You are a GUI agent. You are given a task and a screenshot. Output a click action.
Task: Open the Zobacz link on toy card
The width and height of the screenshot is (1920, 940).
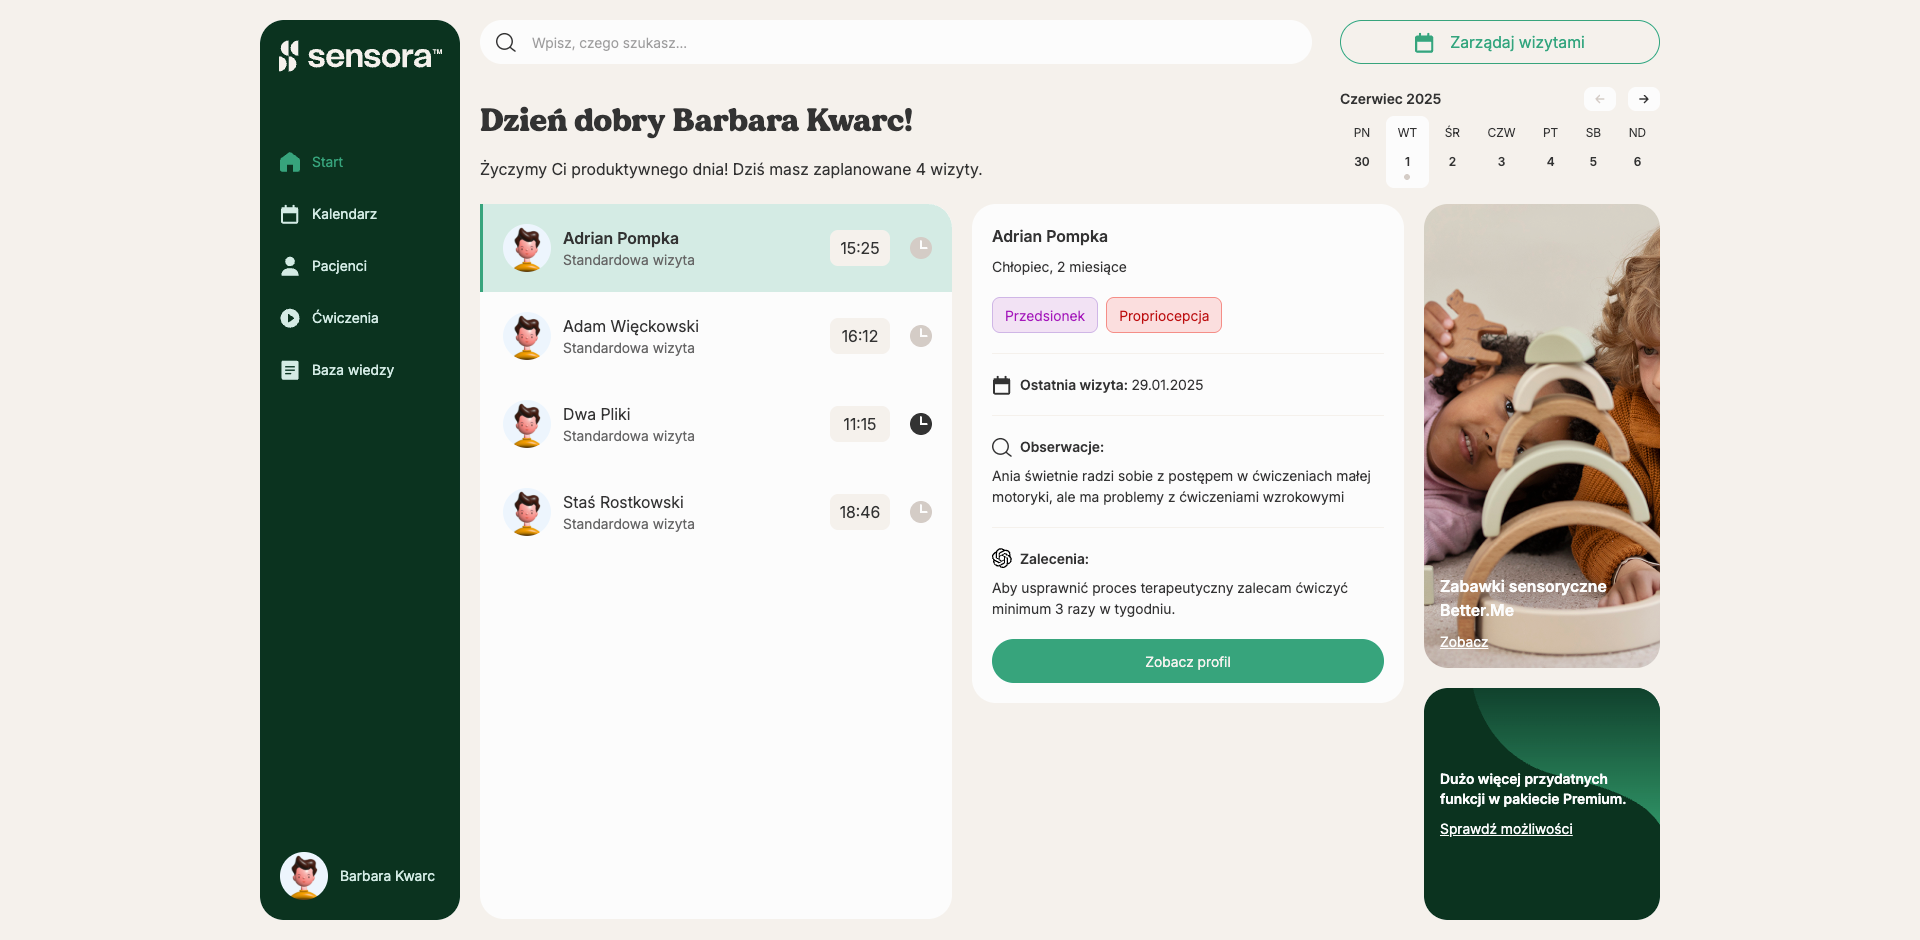1464,642
